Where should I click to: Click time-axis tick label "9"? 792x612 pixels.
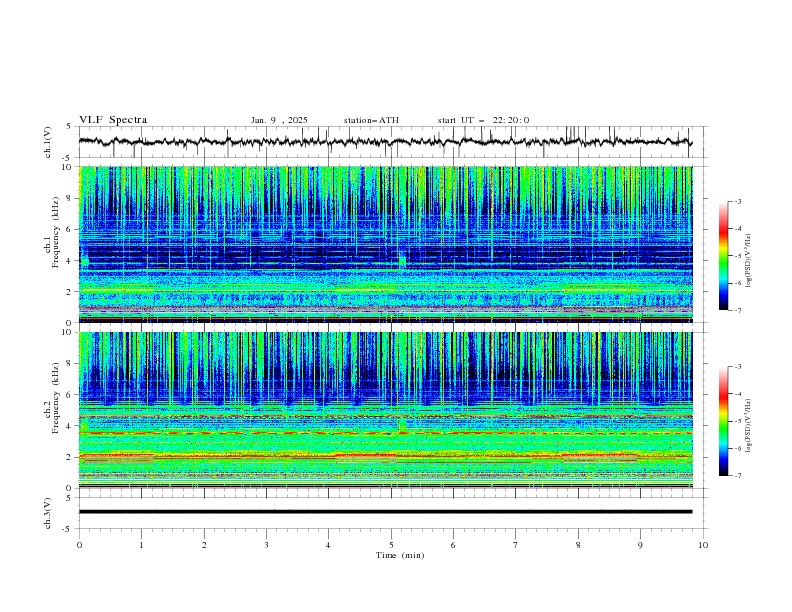click(x=640, y=545)
